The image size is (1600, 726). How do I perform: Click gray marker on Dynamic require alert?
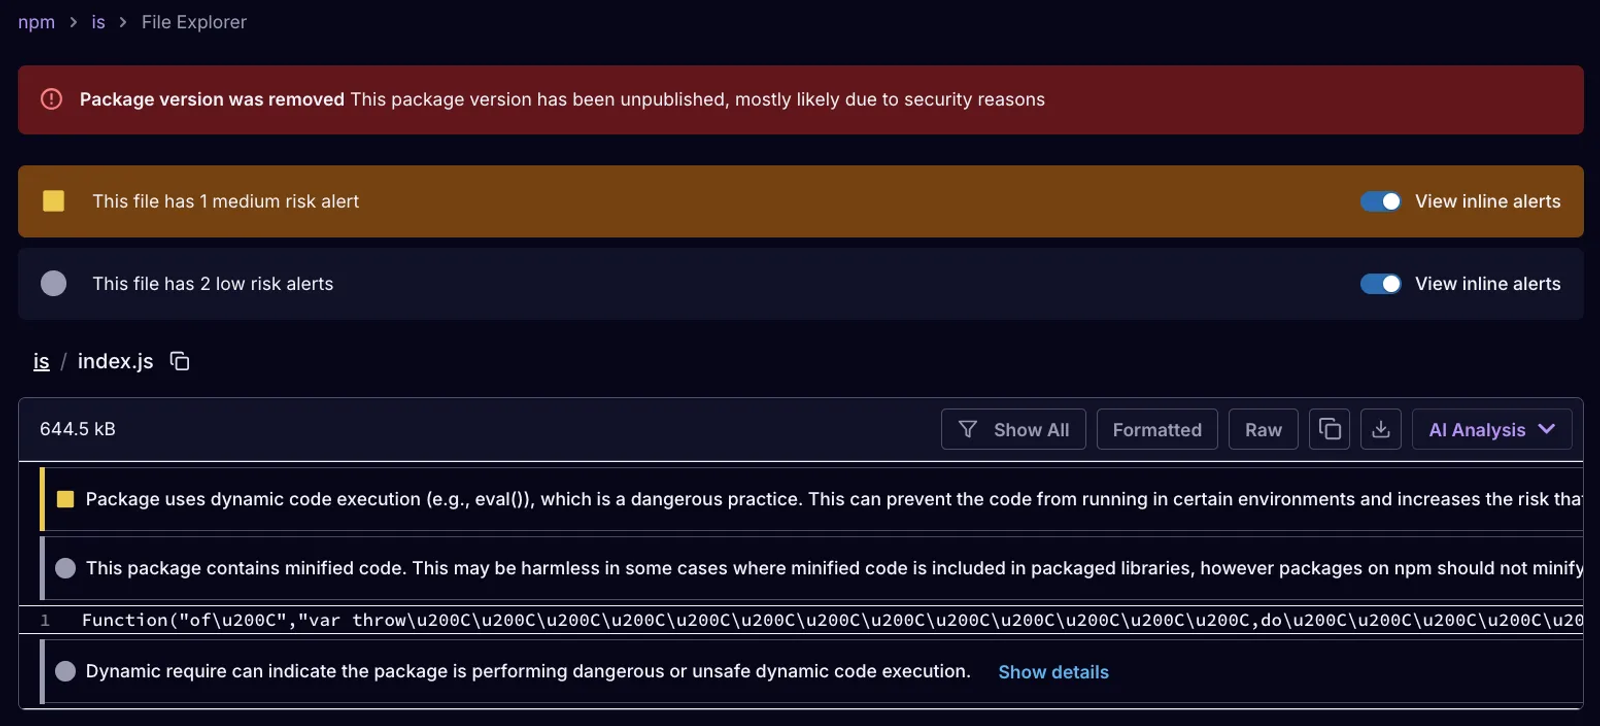tap(66, 671)
